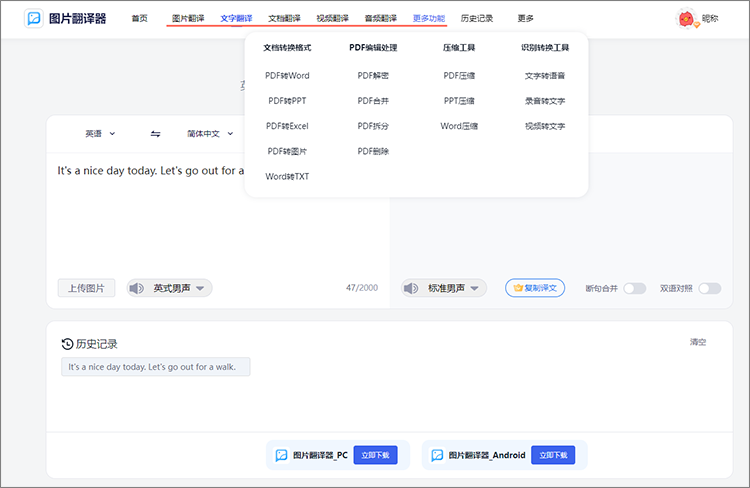Play translation audio speaker icon 标准男声
The height and width of the screenshot is (488, 750).
[x=411, y=288]
